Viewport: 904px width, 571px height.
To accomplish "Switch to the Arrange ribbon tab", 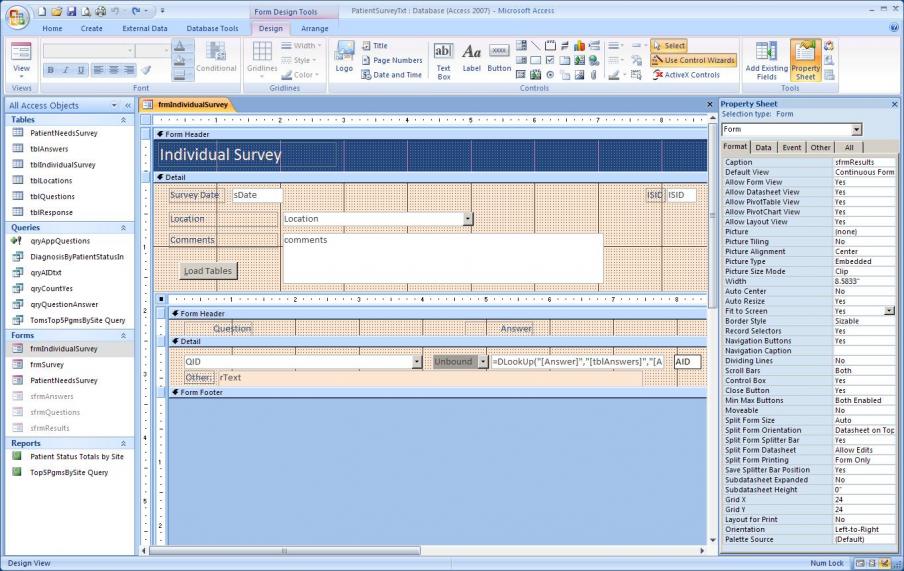I will (315, 28).
